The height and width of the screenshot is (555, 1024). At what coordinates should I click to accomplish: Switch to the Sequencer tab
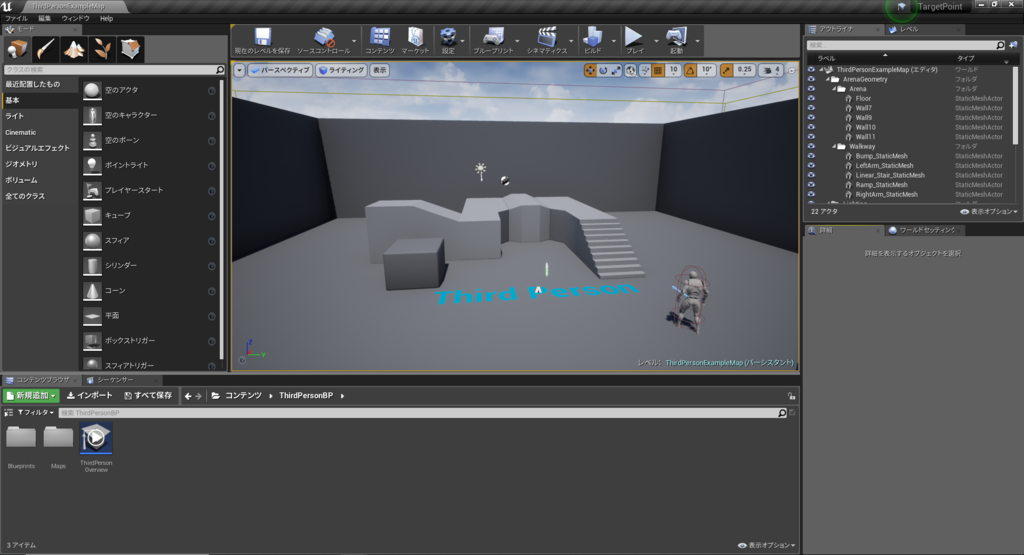click(115, 380)
